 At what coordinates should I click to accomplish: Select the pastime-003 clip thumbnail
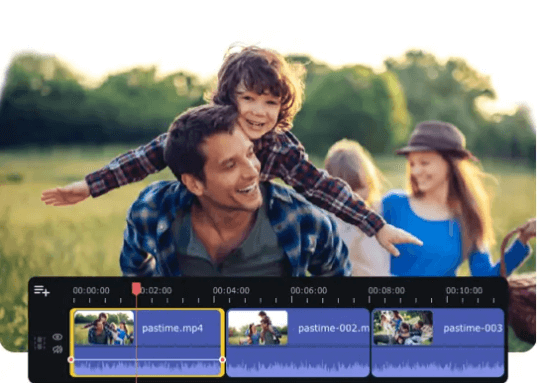pos(403,328)
